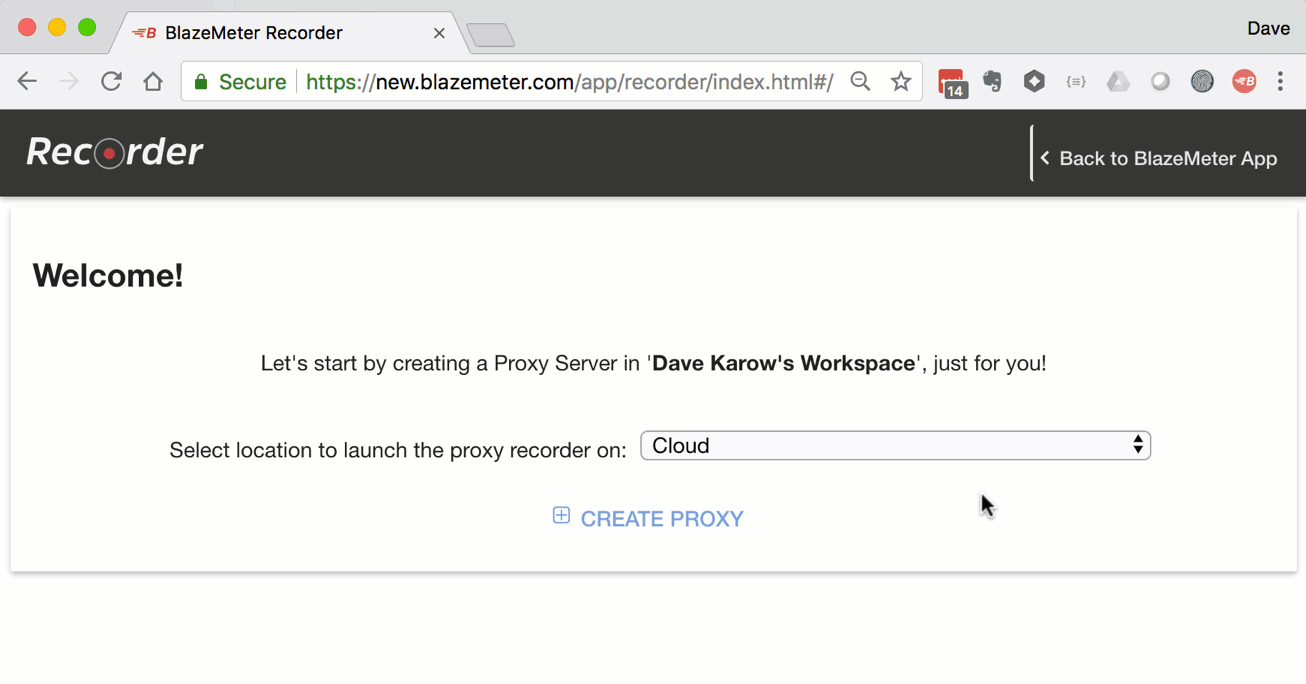
Task: Click the Dave profile button
Action: point(1268,28)
